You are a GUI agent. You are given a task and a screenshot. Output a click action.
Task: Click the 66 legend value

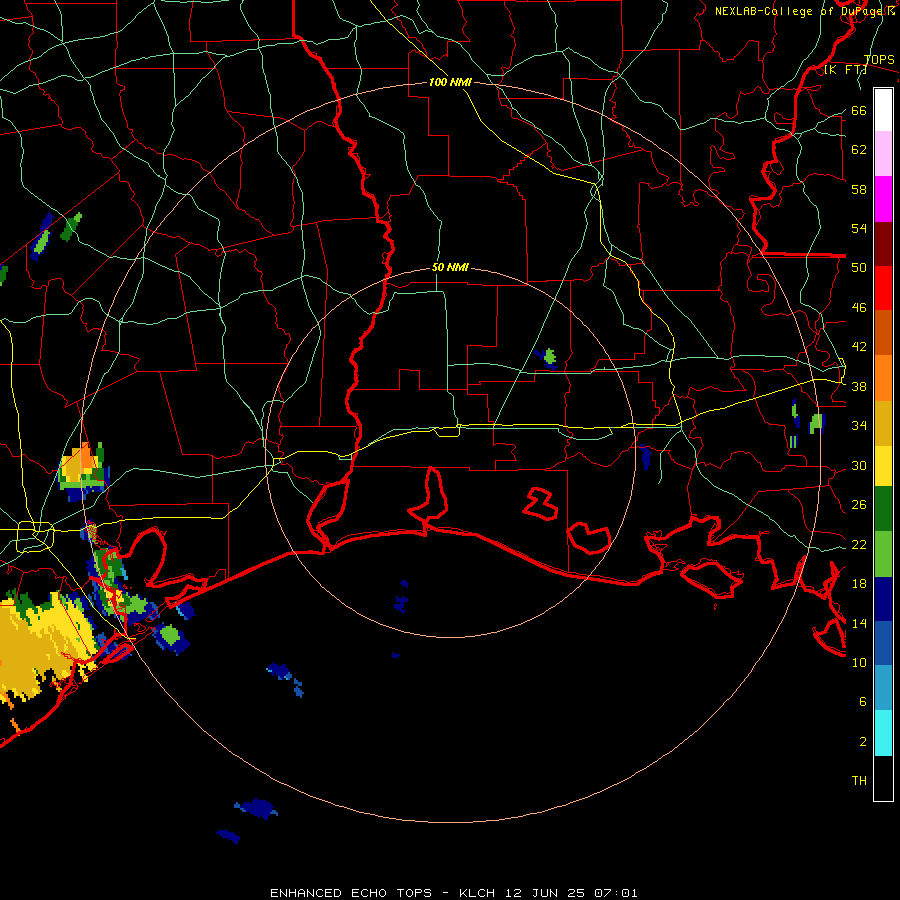coord(859,111)
